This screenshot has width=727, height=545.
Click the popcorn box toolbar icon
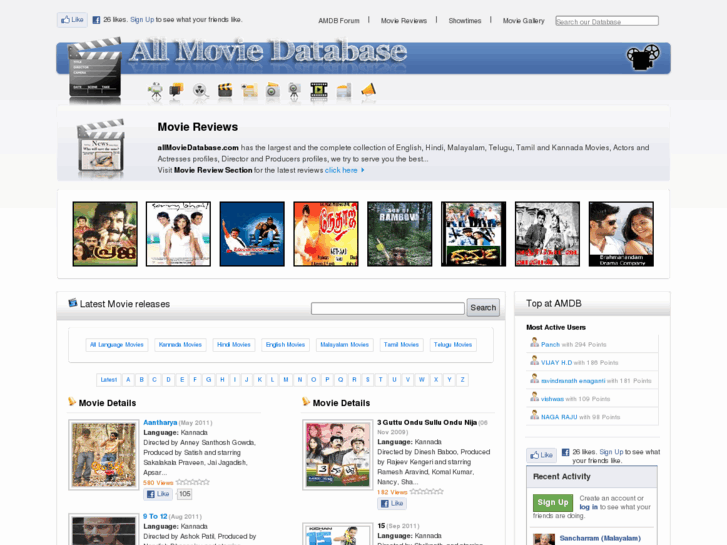tap(344, 90)
